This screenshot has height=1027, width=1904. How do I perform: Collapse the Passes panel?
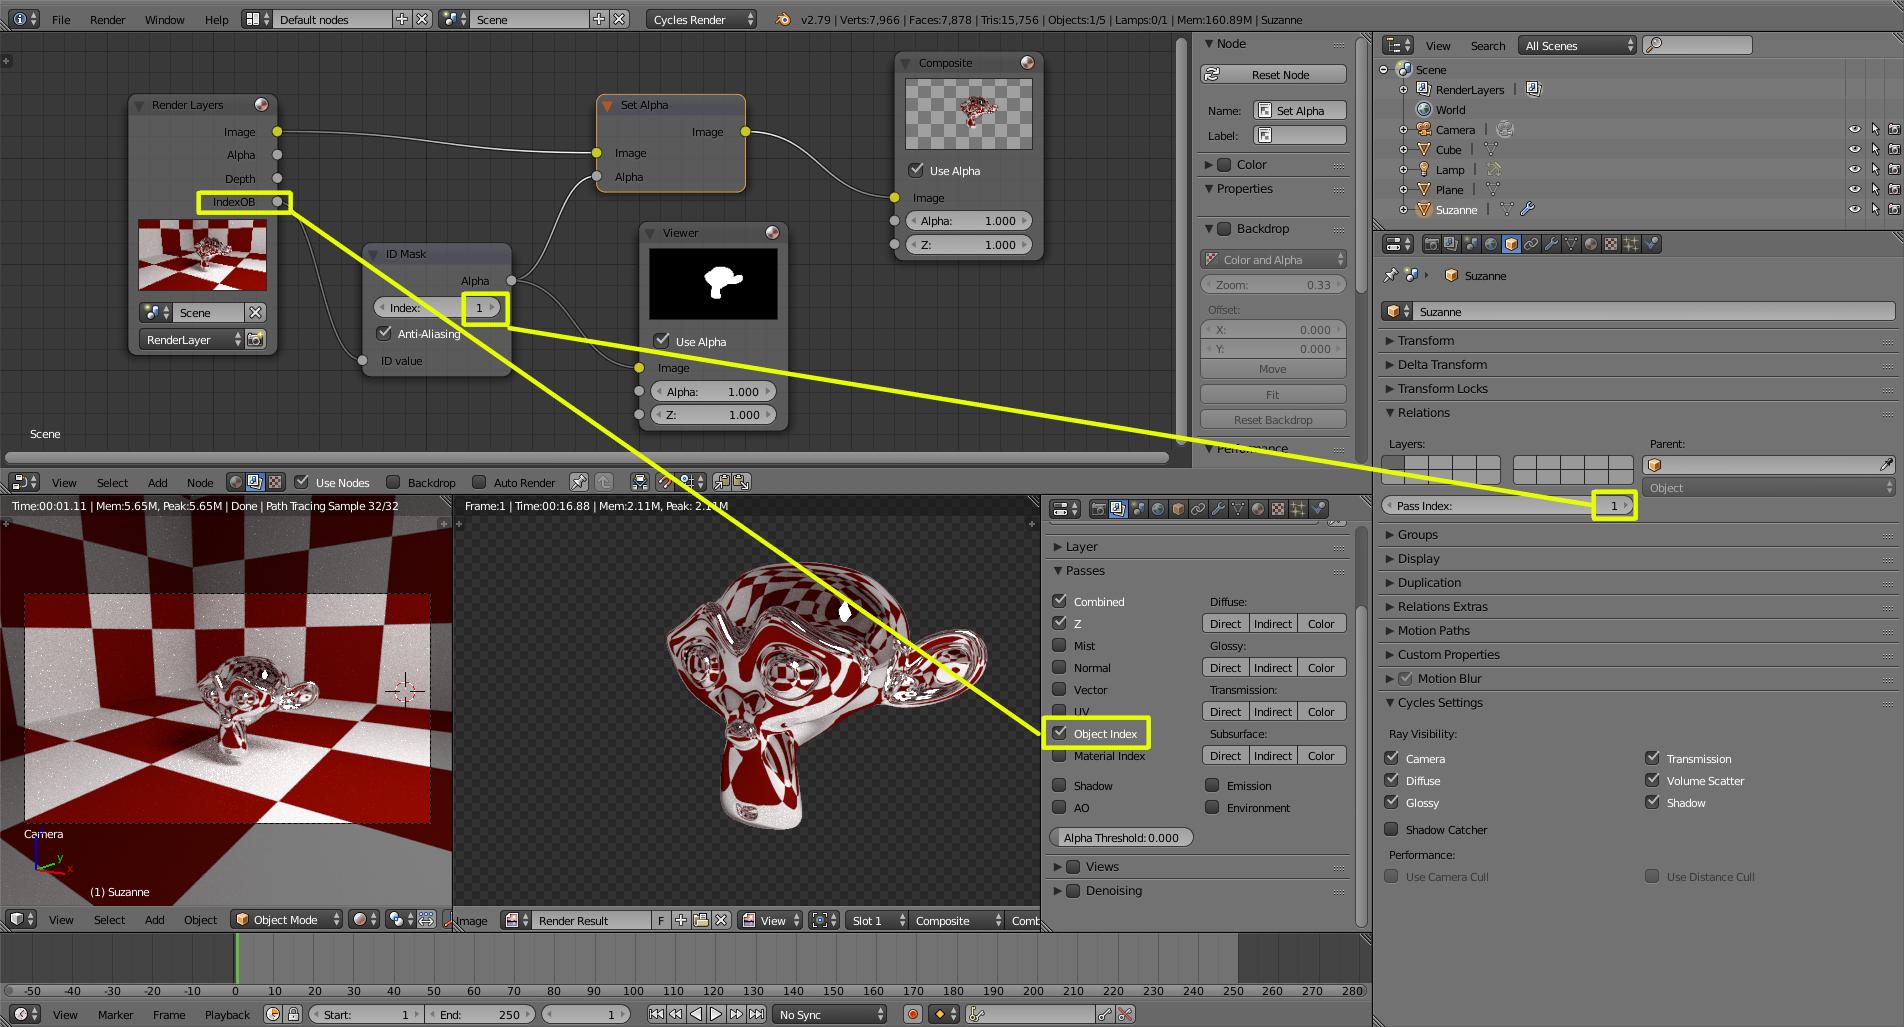click(1085, 570)
